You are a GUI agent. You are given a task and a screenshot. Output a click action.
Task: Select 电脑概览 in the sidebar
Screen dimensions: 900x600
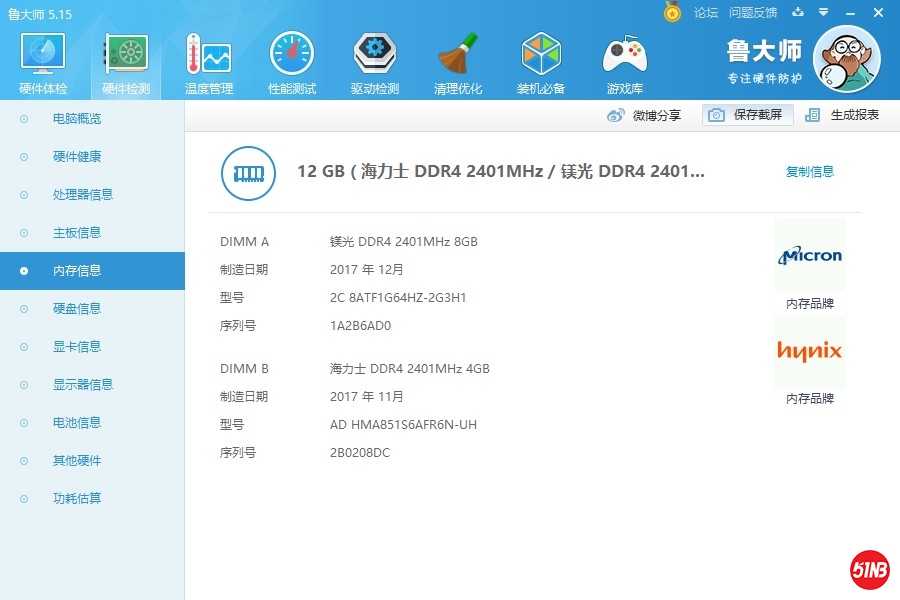coord(77,119)
